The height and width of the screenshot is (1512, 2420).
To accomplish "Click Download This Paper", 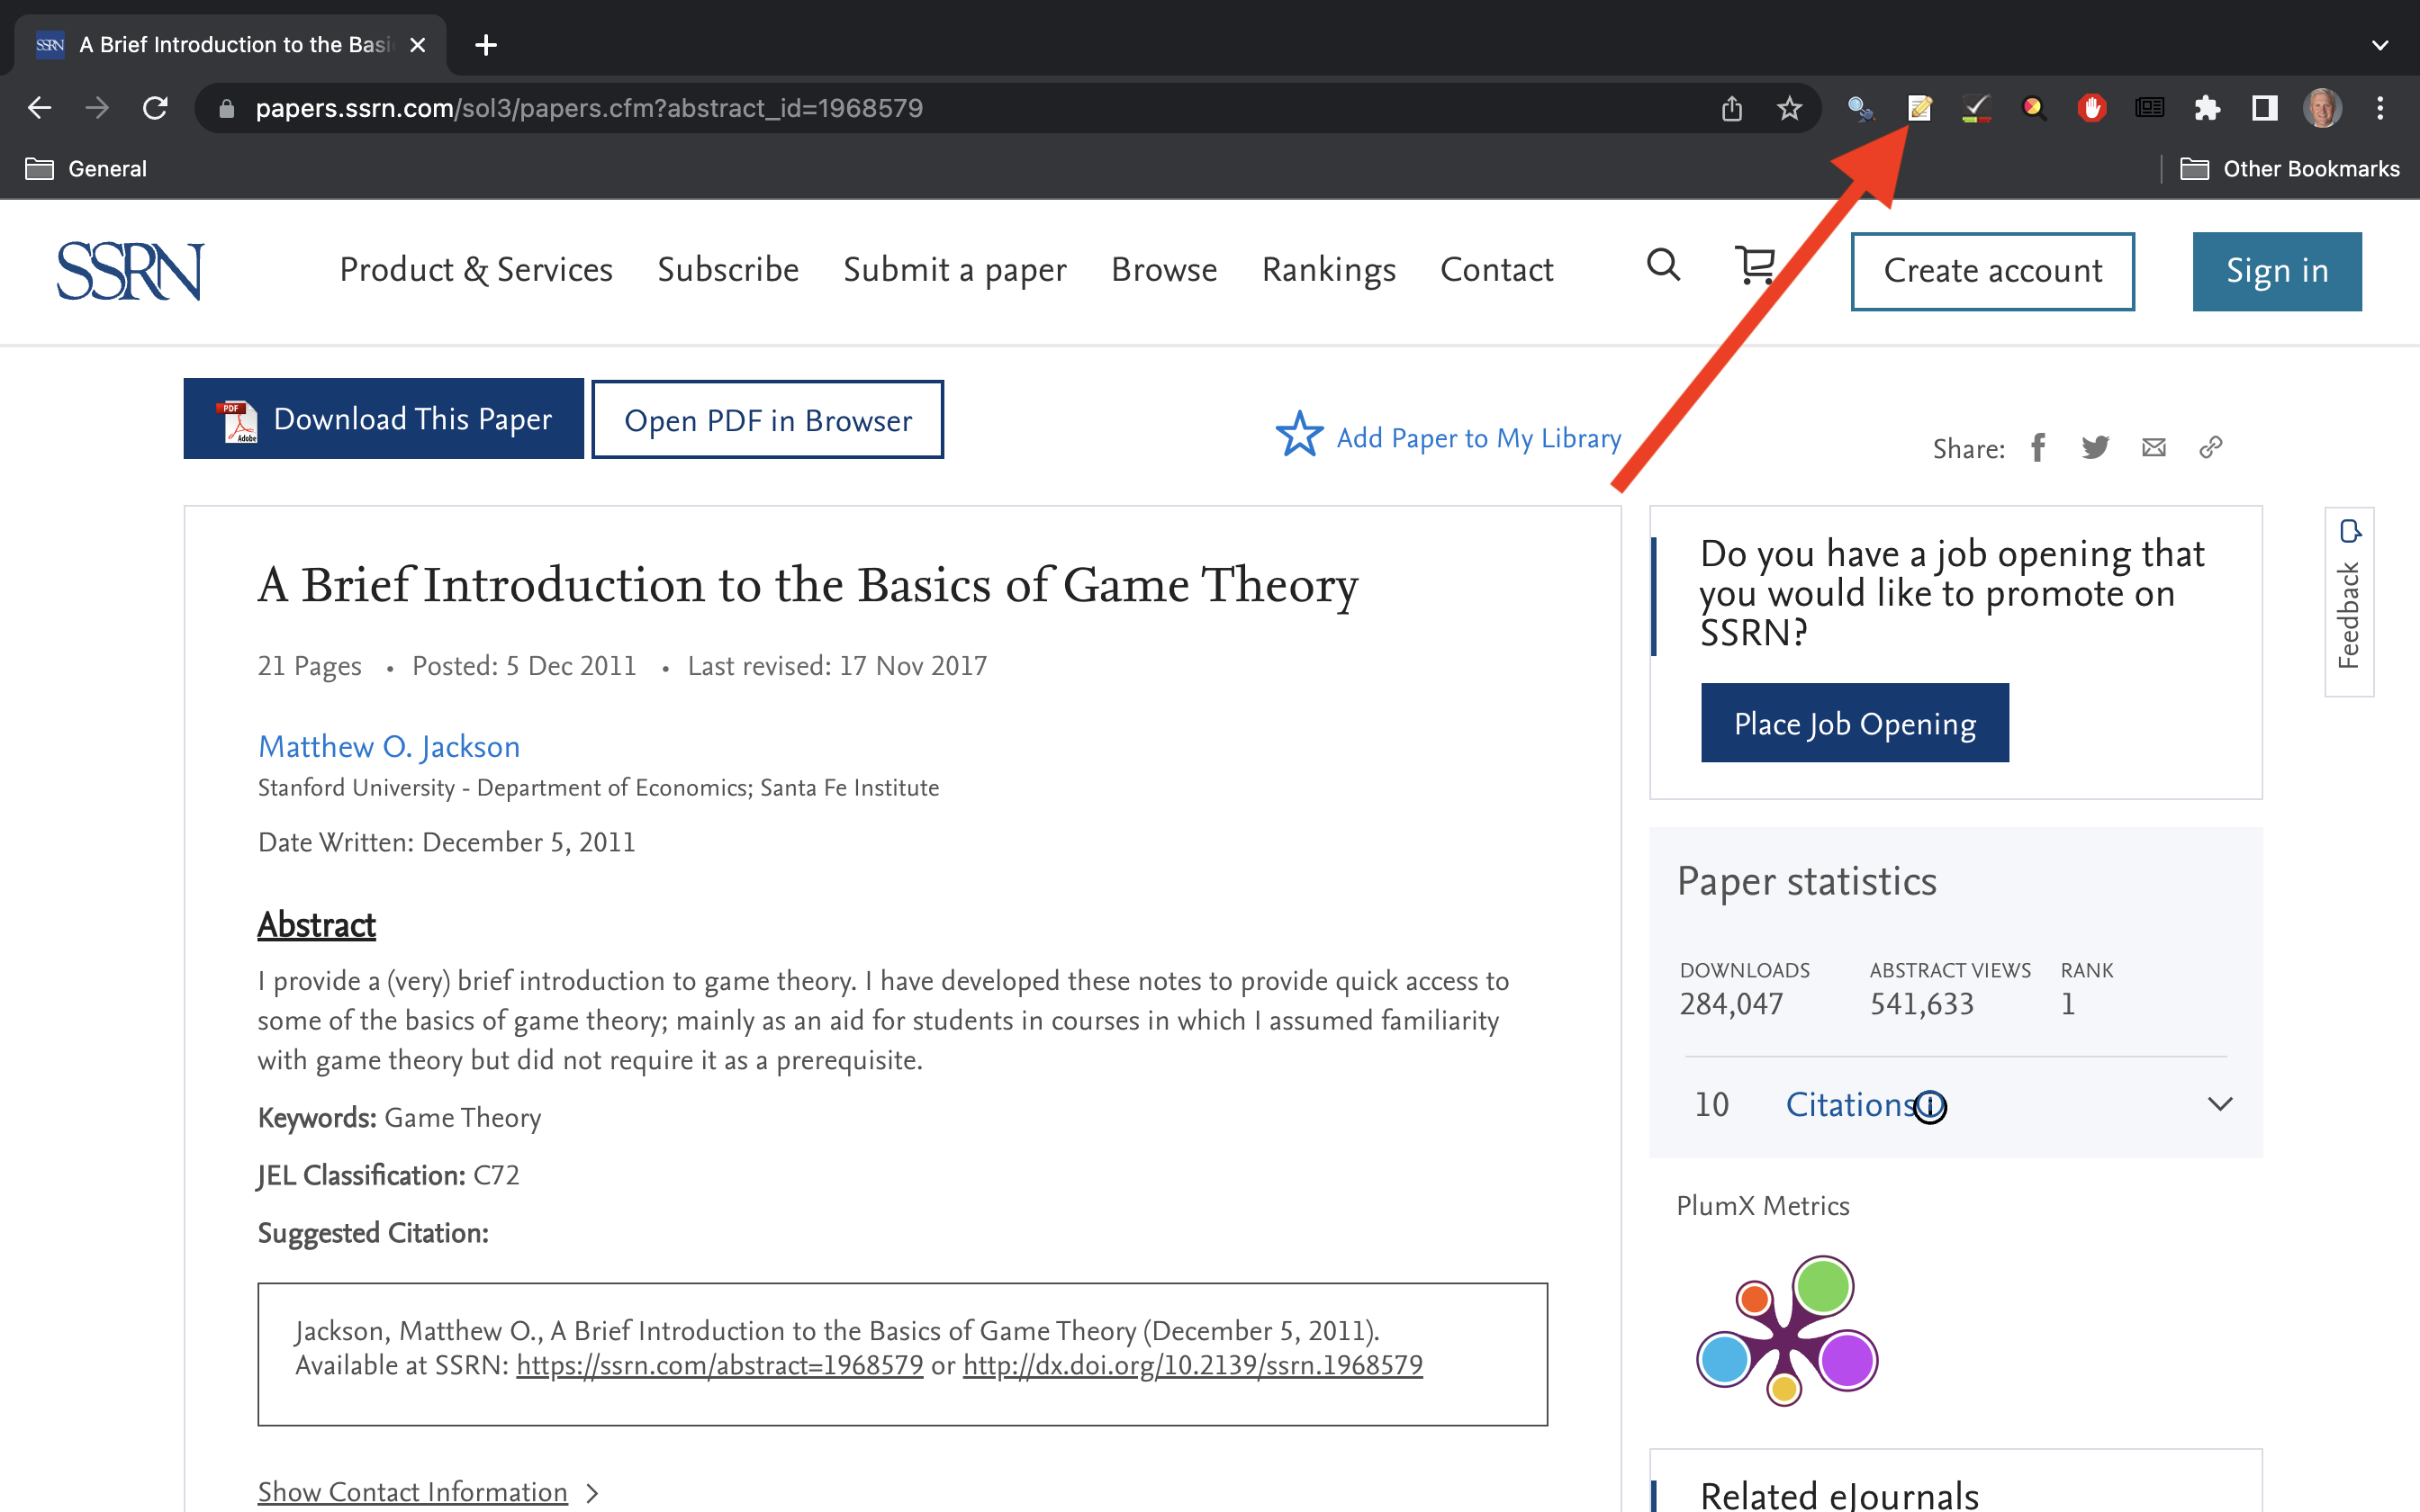I will tap(383, 418).
